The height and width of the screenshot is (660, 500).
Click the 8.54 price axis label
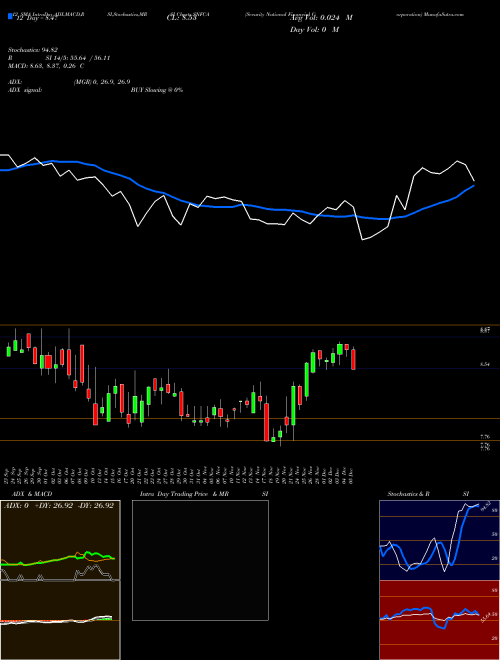tap(485, 365)
